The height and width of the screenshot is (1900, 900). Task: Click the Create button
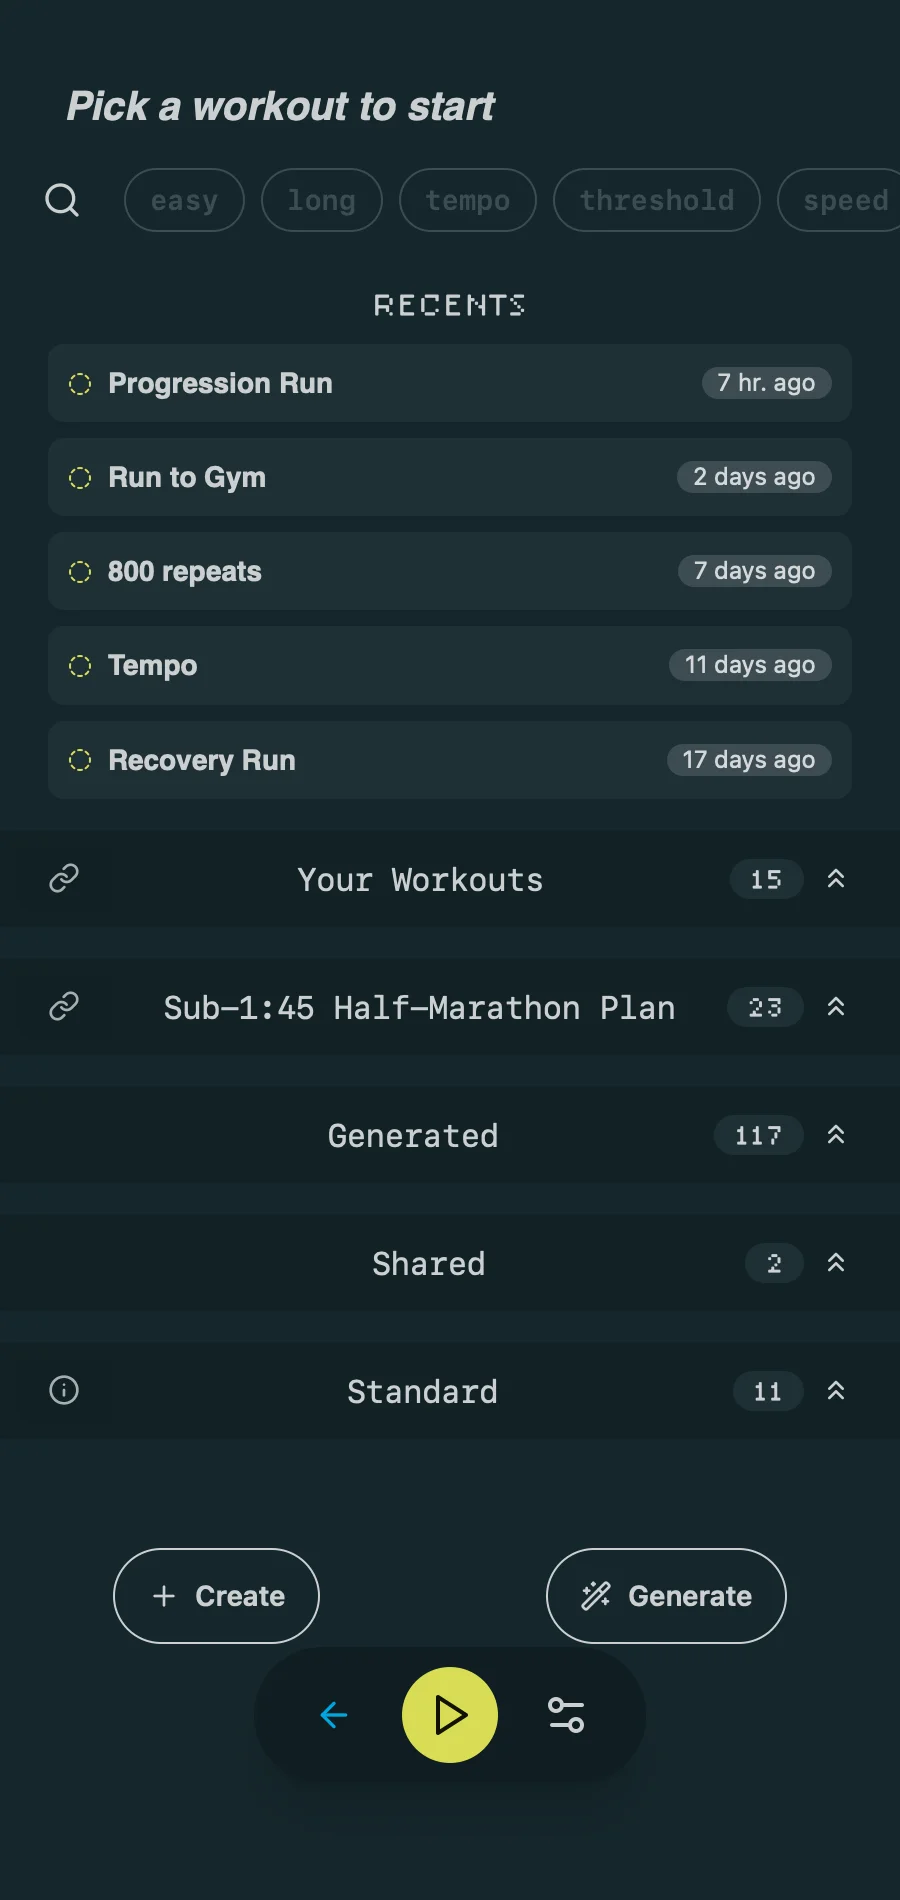tap(216, 1596)
